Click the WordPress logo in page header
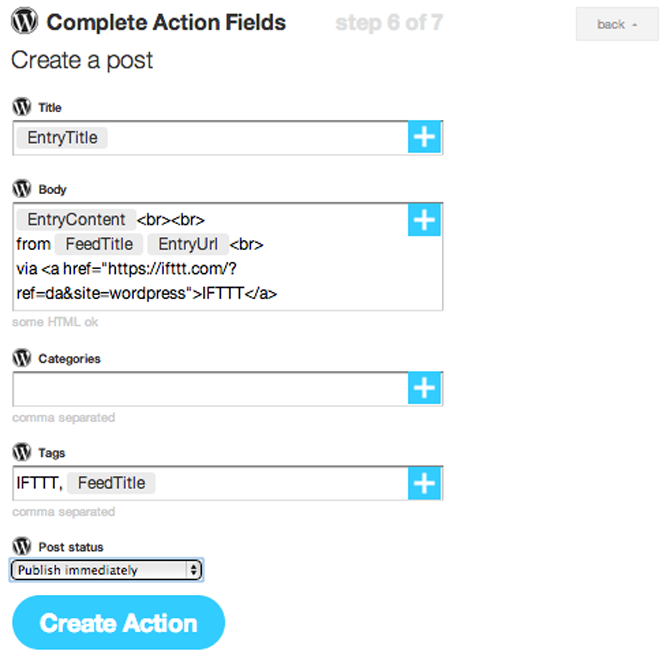This screenshot has height=662, width=670. click(x=25, y=22)
